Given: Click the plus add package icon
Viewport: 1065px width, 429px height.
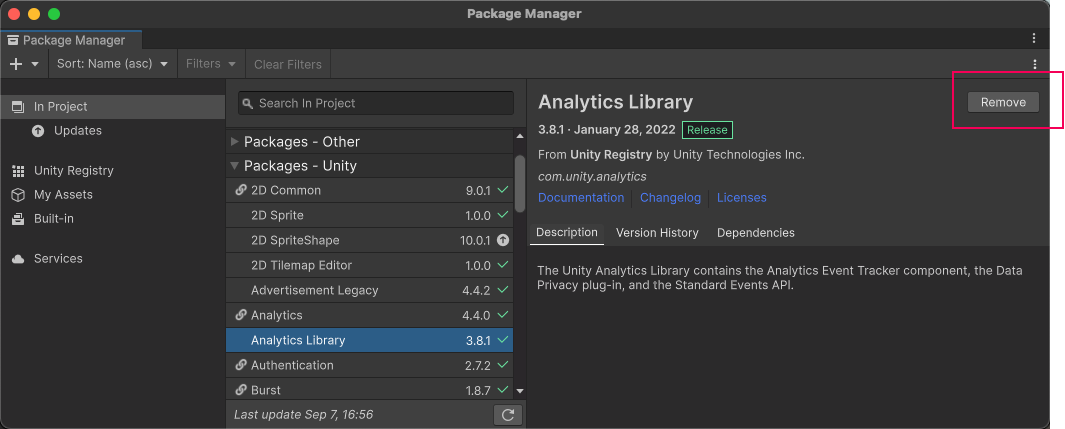Looking at the screenshot, I should tap(16, 64).
